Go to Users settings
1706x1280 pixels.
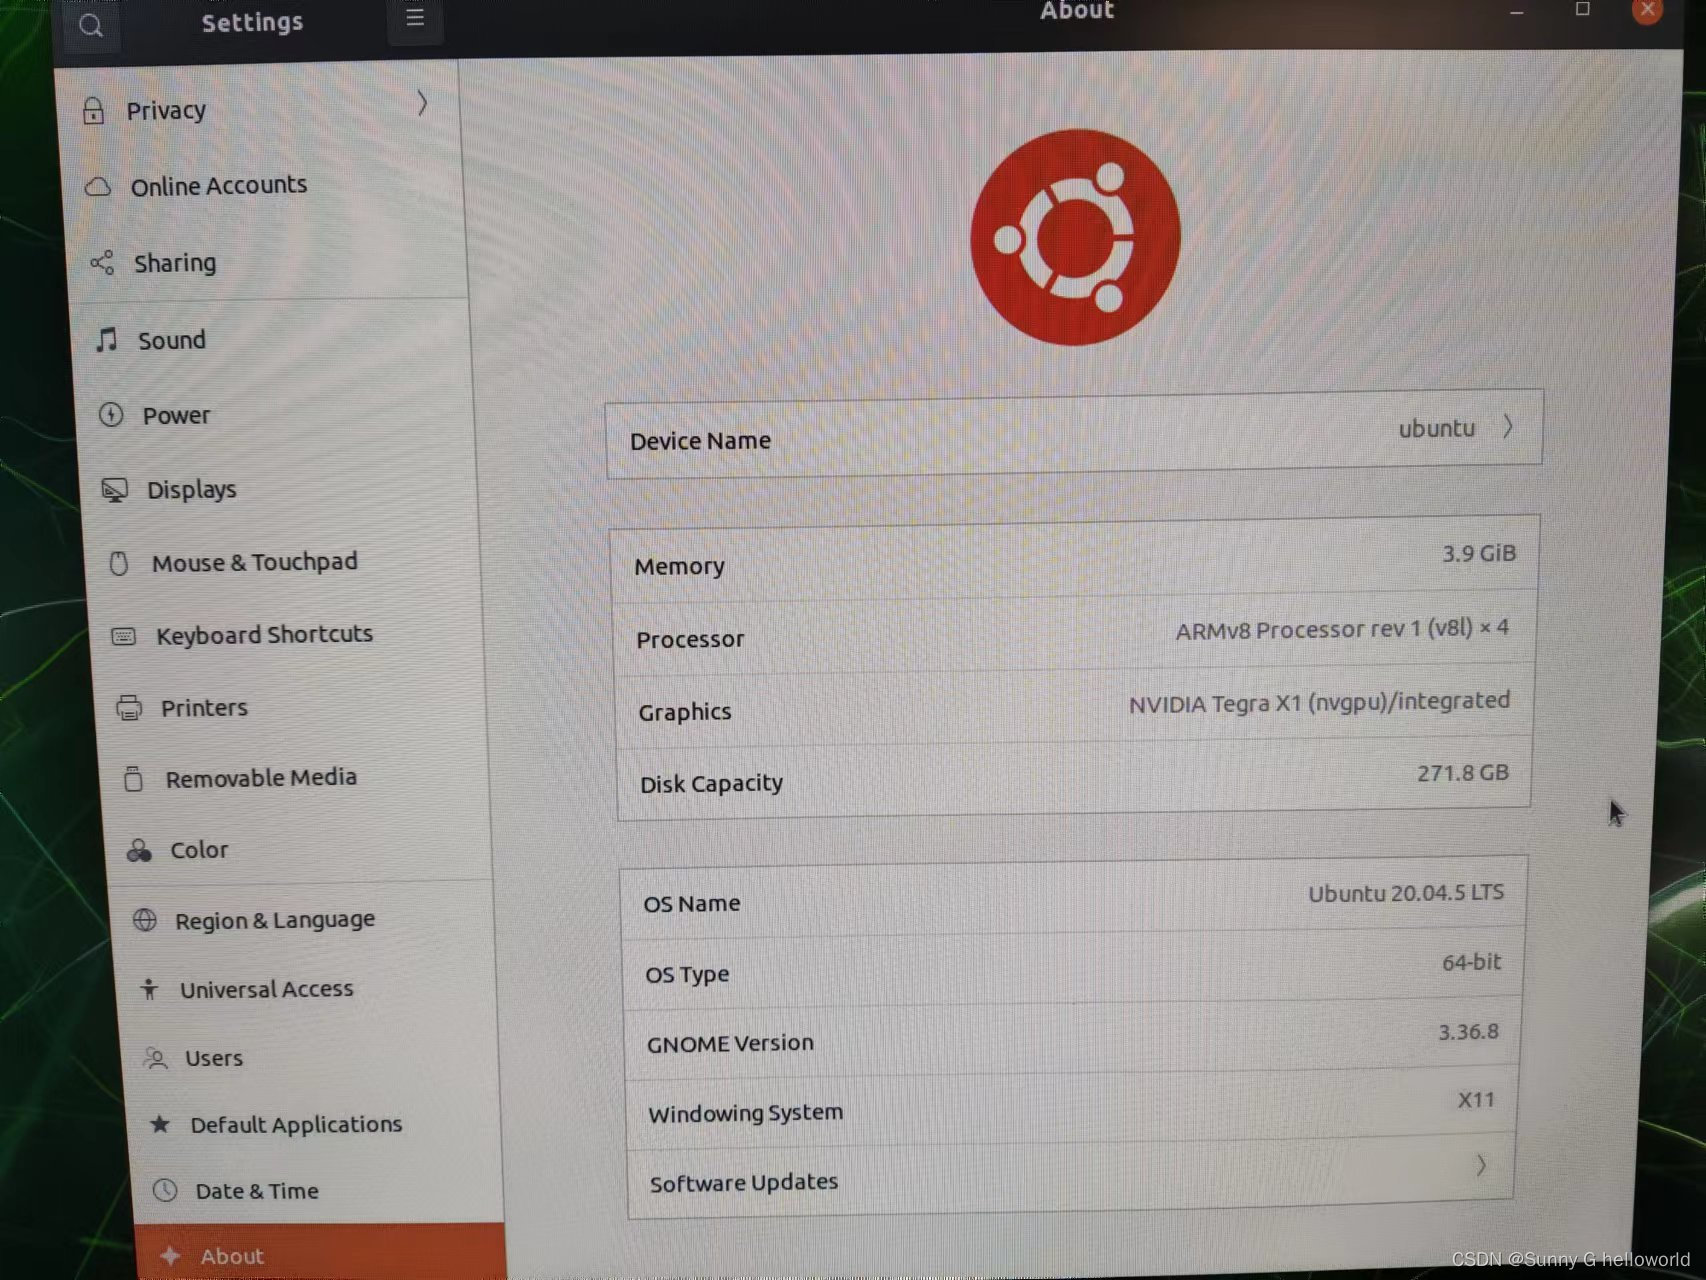click(311, 1058)
